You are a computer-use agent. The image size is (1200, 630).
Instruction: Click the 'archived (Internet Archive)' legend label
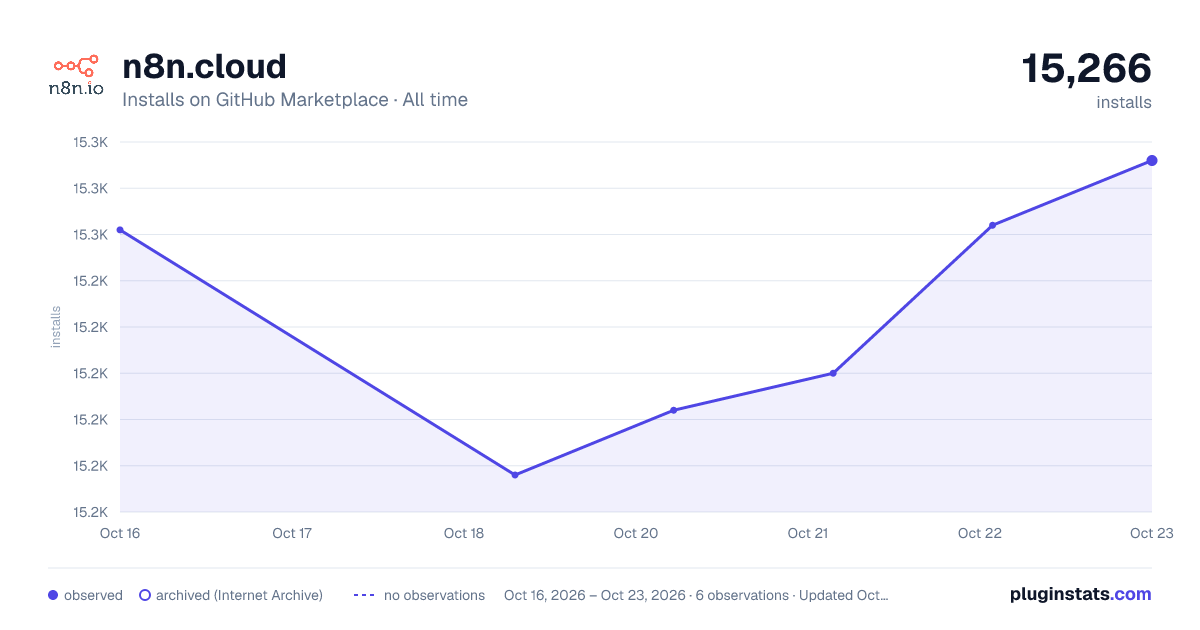click(239, 595)
